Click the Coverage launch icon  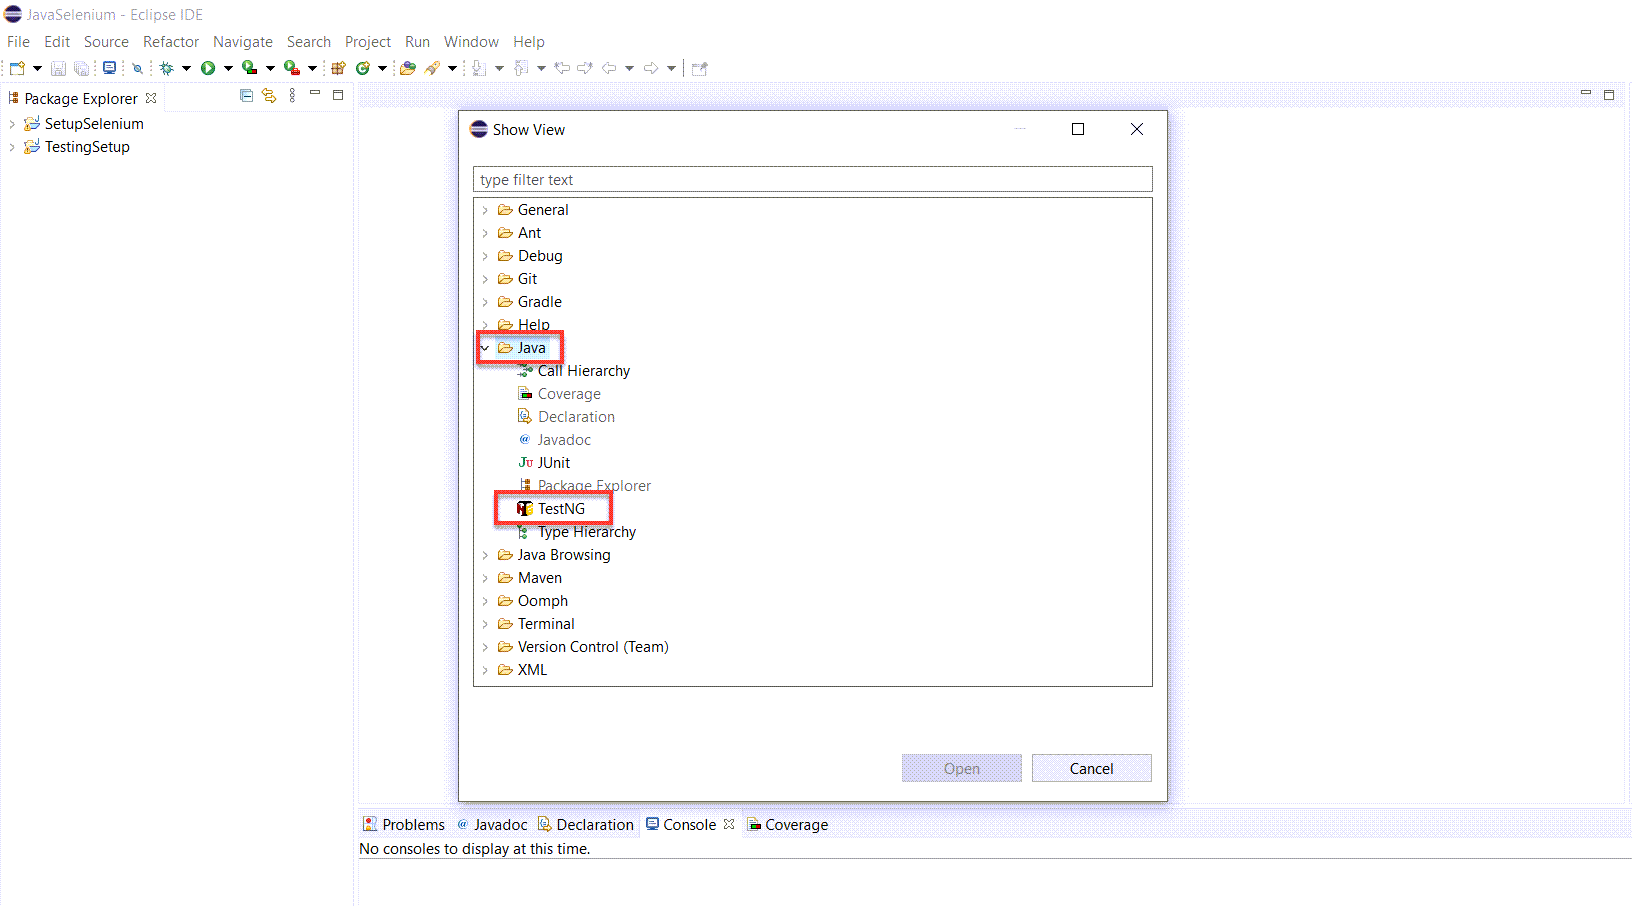(x=249, y=68)
